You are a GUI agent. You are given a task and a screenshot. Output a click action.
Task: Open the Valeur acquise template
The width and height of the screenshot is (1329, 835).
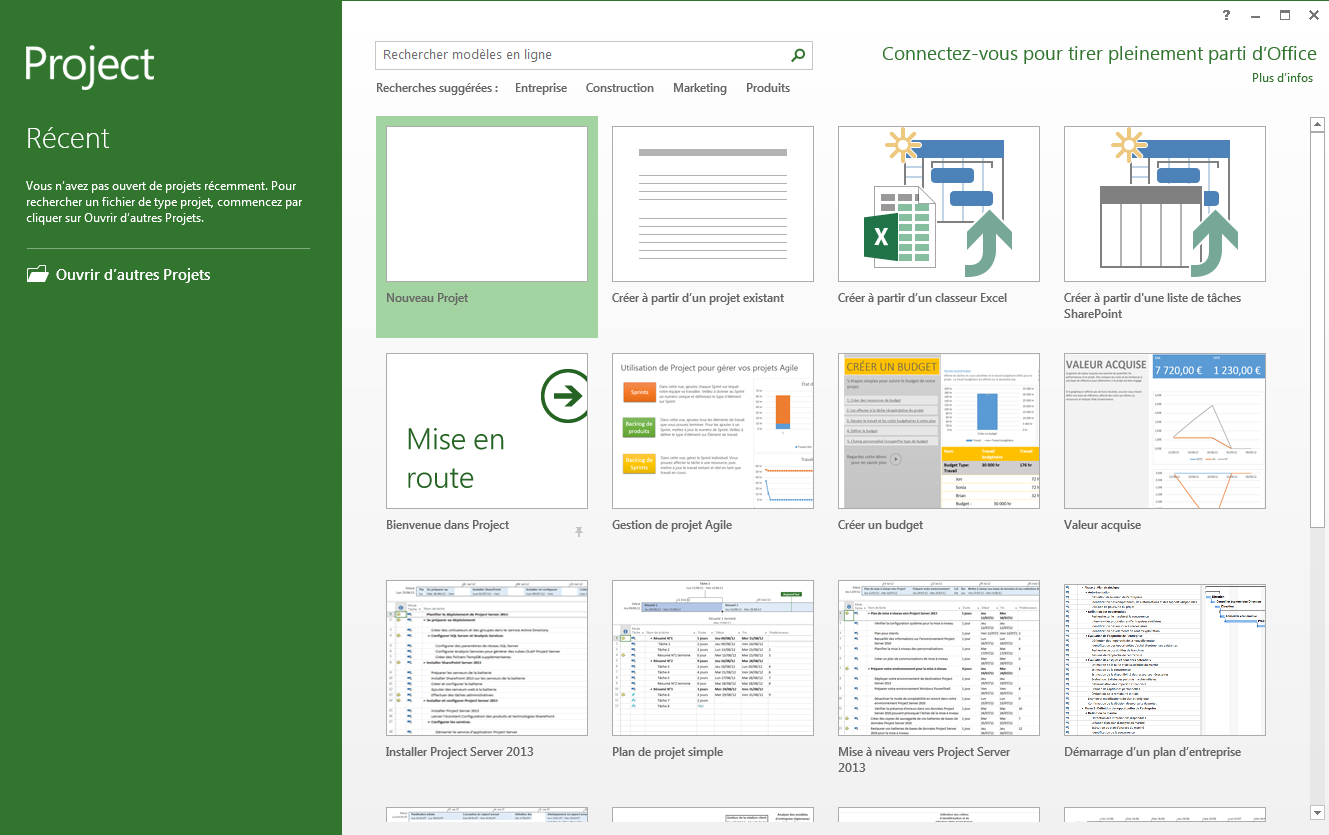(x=1165, y=431)
